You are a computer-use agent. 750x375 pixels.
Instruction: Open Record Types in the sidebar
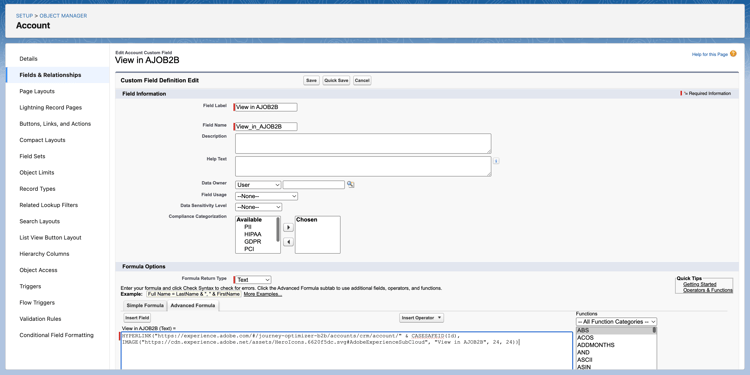[37, 189]
